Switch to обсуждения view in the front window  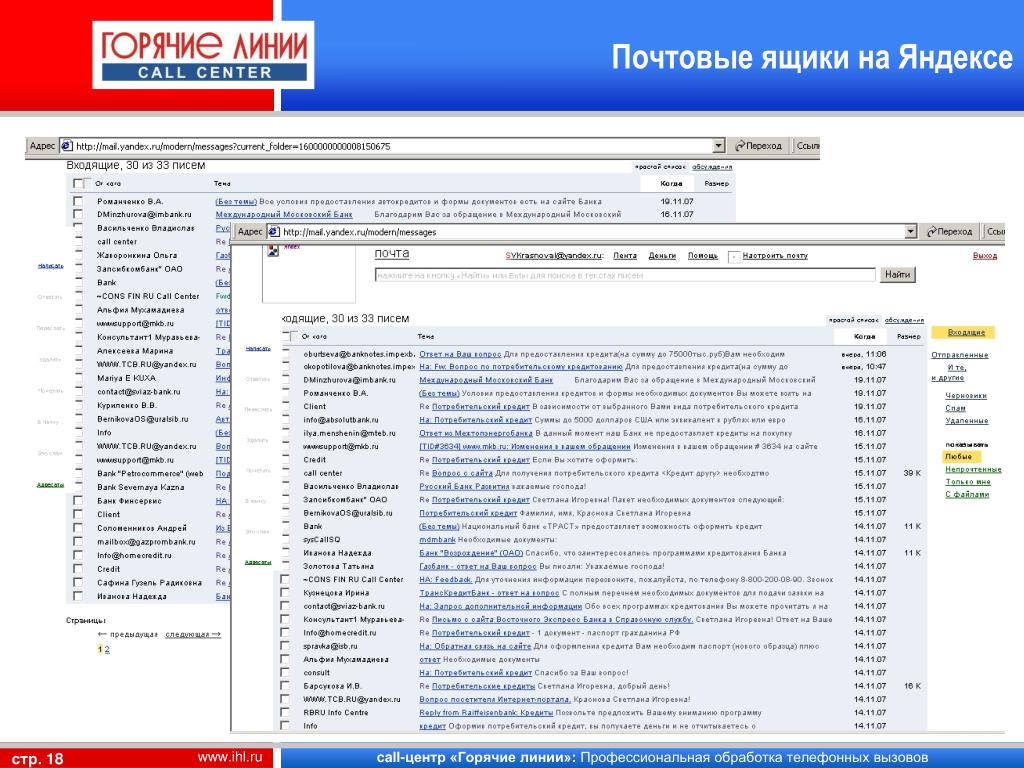tap(904, 320)
